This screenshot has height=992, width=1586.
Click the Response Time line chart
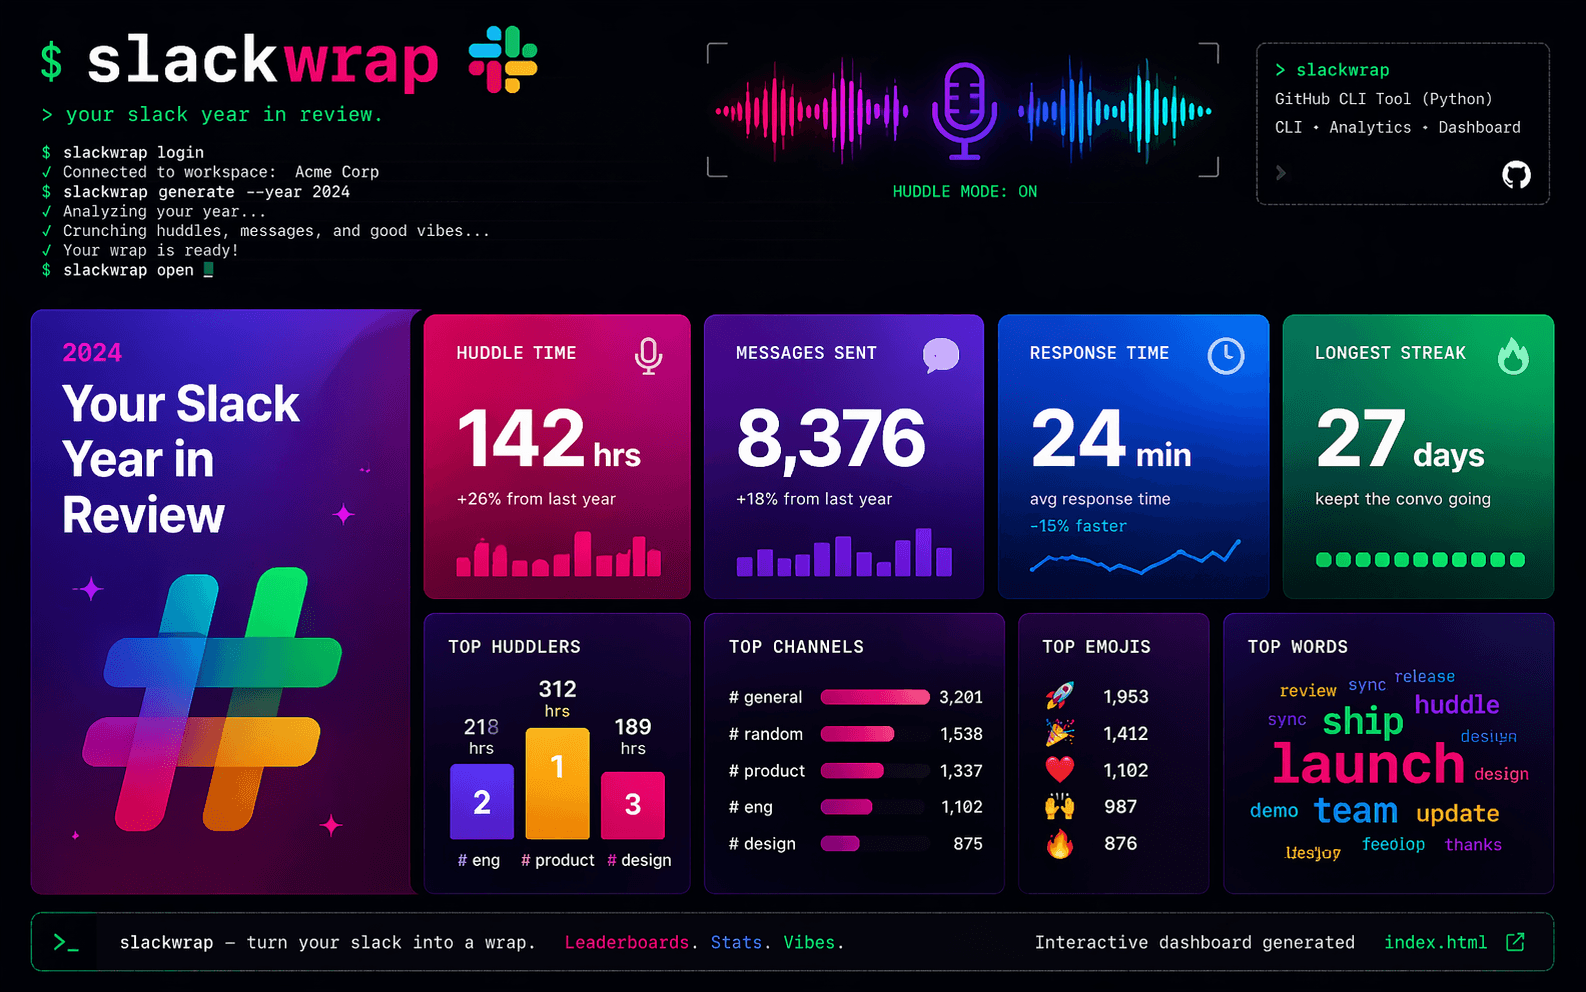pyautogui.click(x=1135, y=557)
